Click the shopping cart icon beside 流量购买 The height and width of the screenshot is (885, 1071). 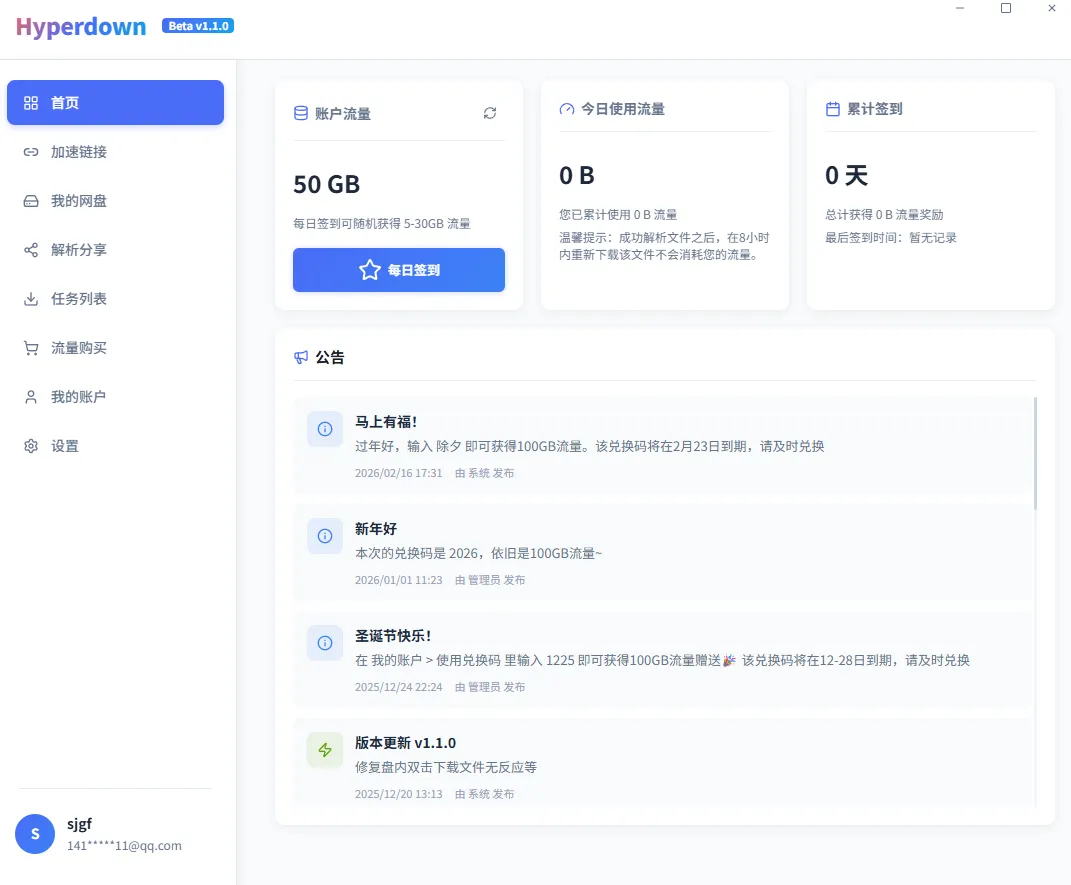pos(31,348)
